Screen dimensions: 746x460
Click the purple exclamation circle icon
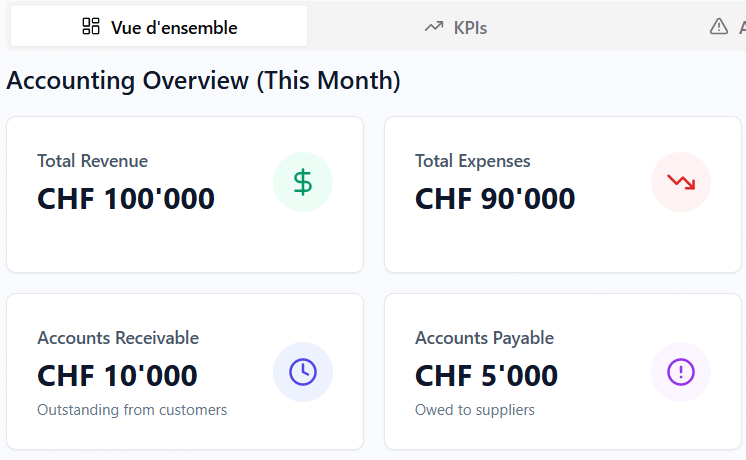(681, 372)
